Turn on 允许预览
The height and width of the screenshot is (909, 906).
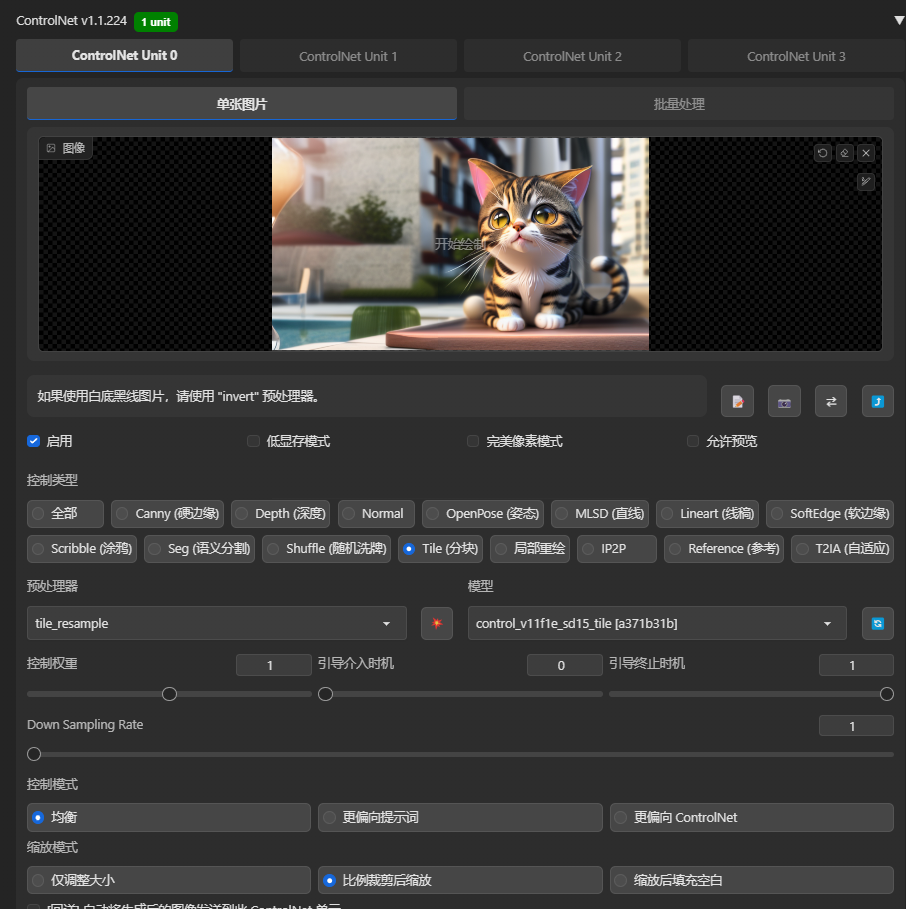point(693,440)
